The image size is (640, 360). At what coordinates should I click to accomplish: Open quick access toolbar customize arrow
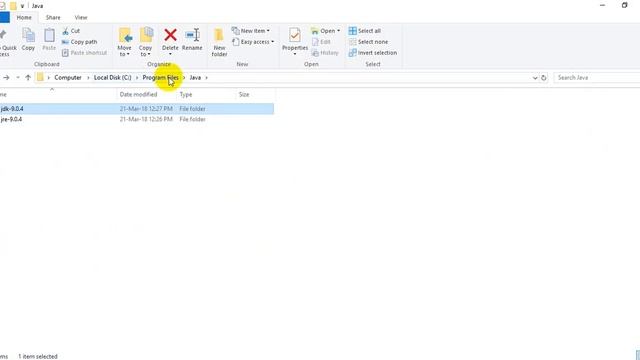tap(22, 6)
